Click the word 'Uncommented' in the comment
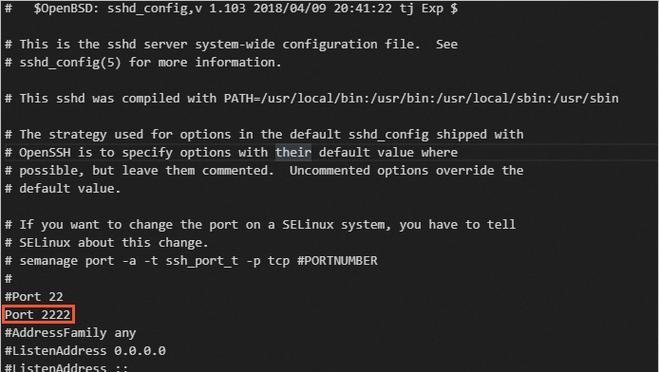Viewport: 659px width, 372px height. pyautogui.click(x=330, y=170)
